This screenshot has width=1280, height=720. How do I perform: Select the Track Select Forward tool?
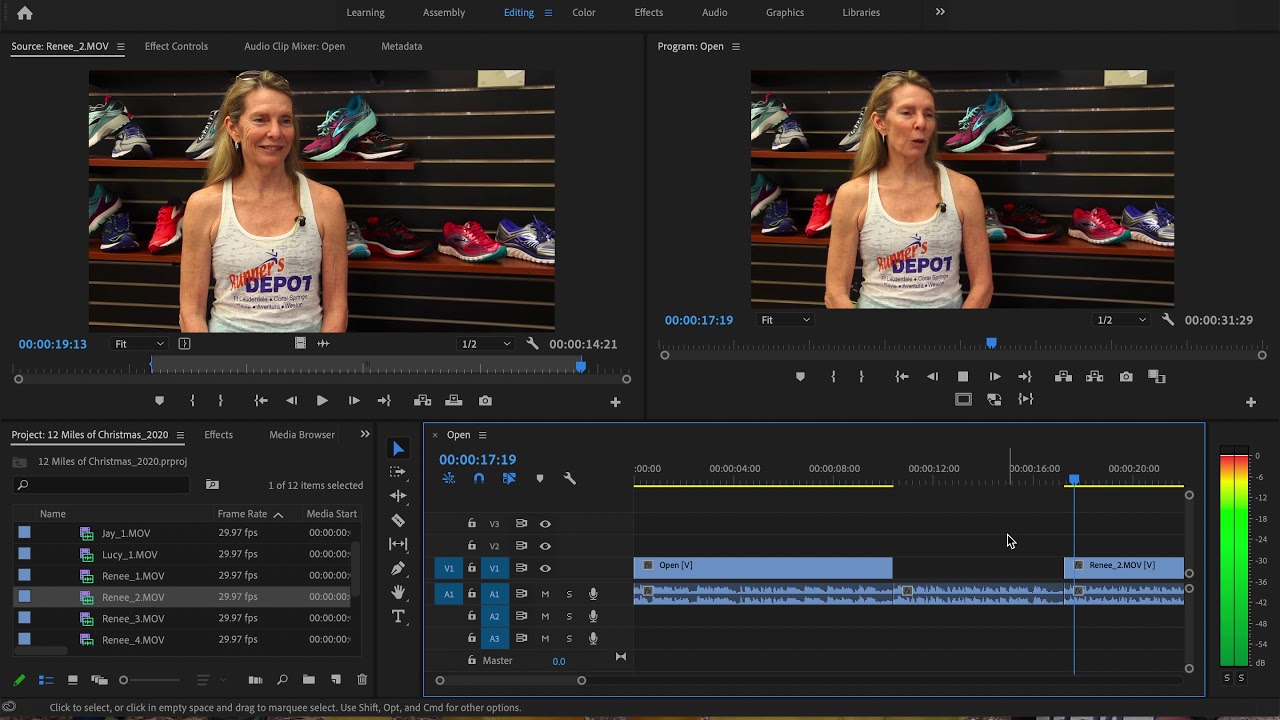pos(398,472)
